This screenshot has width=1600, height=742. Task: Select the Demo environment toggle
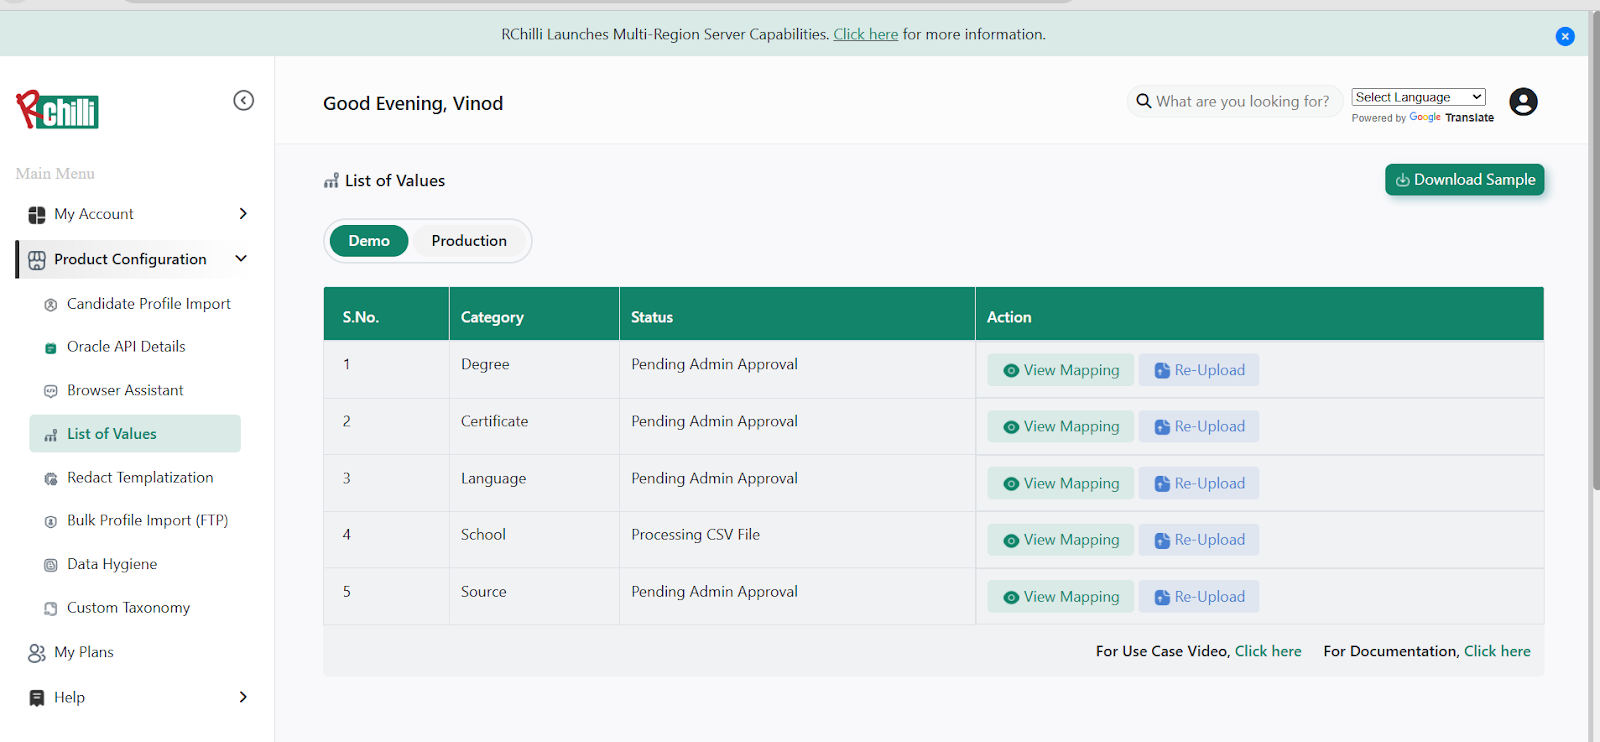pyautogui.click(x=369, y=241)
